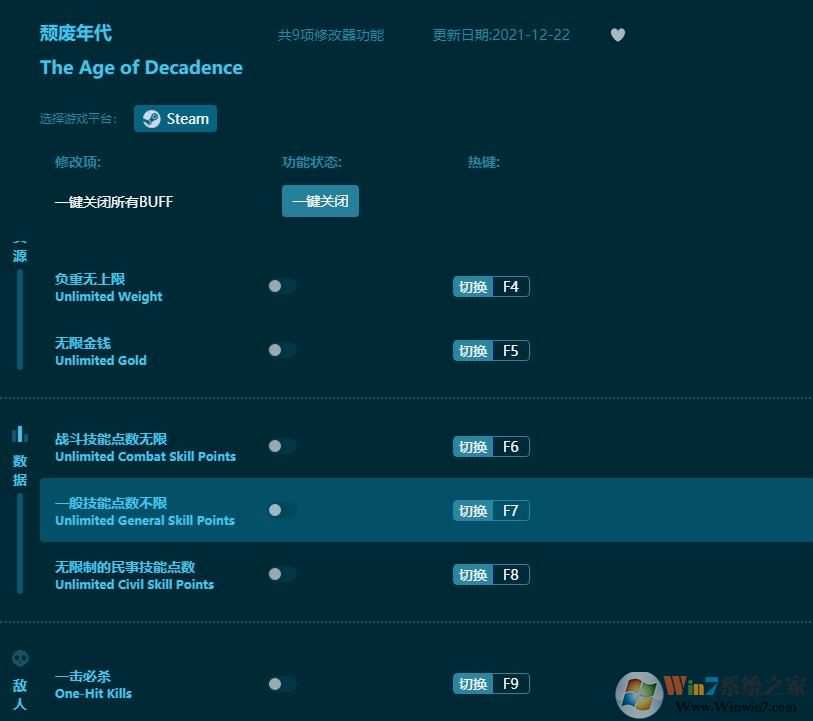Change the F5 hotkey for Unlimited Gold

(x=510, y=351)
